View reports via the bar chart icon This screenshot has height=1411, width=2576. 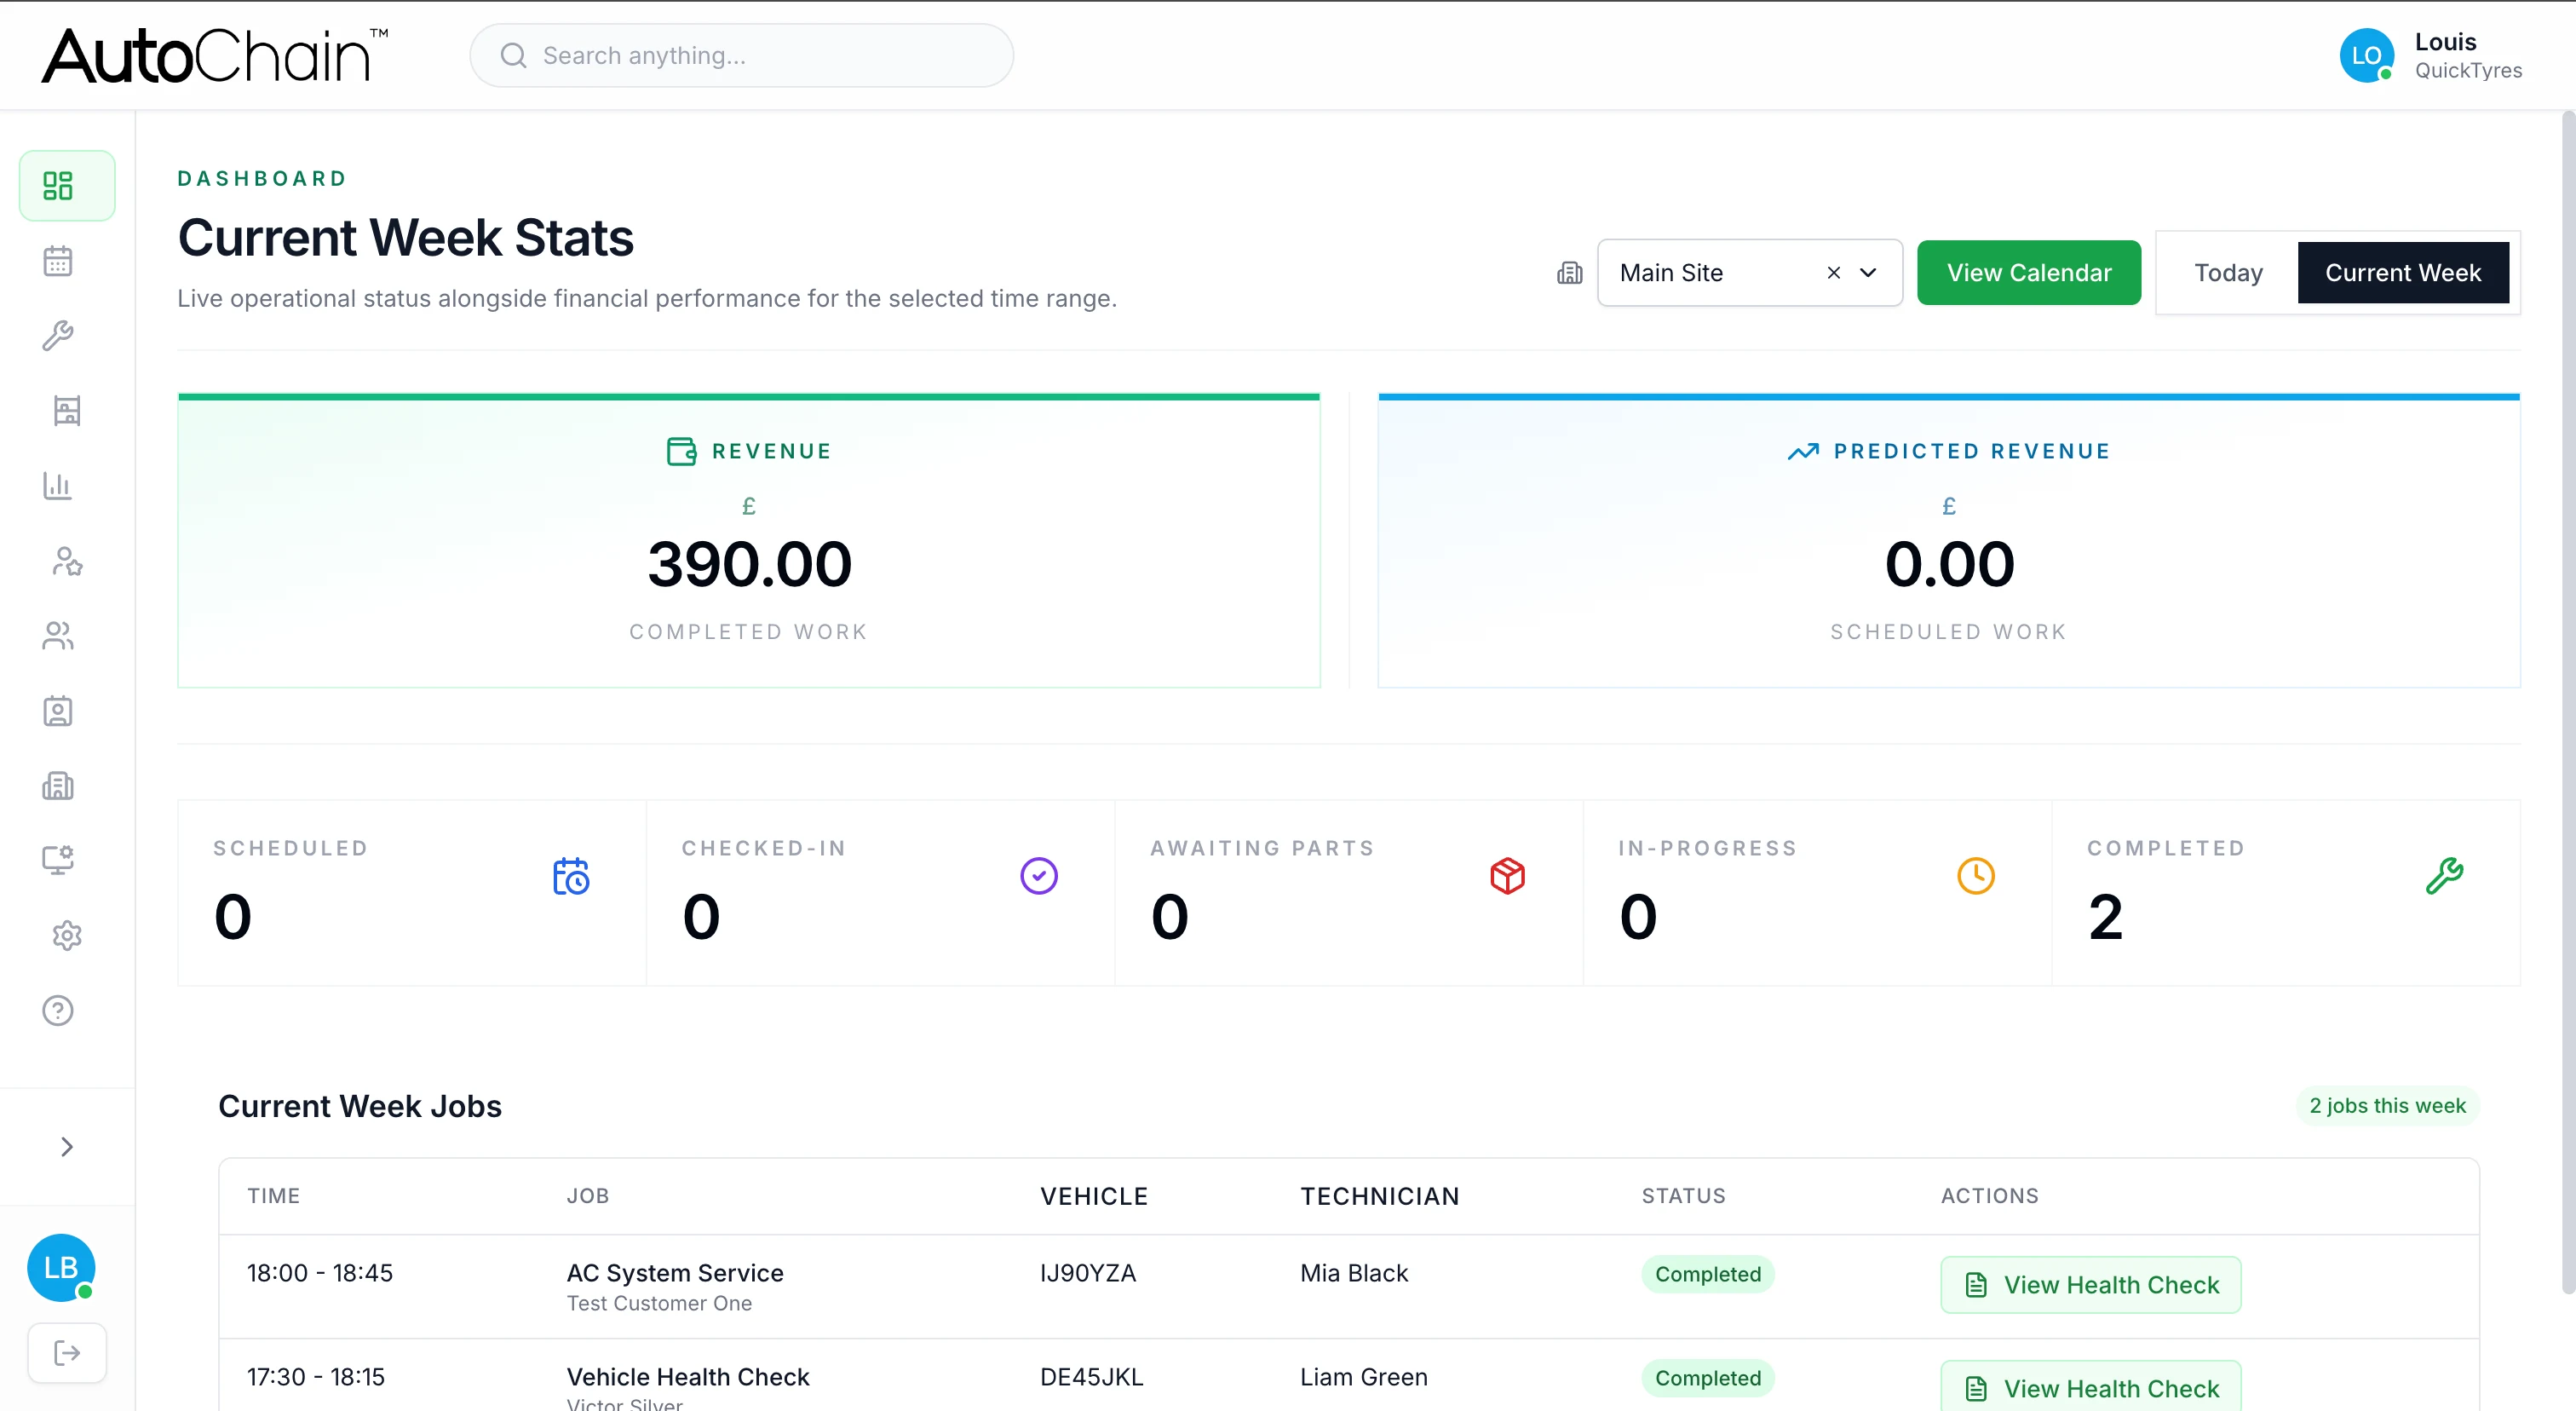pyautogui.click(x=58, y=486)
